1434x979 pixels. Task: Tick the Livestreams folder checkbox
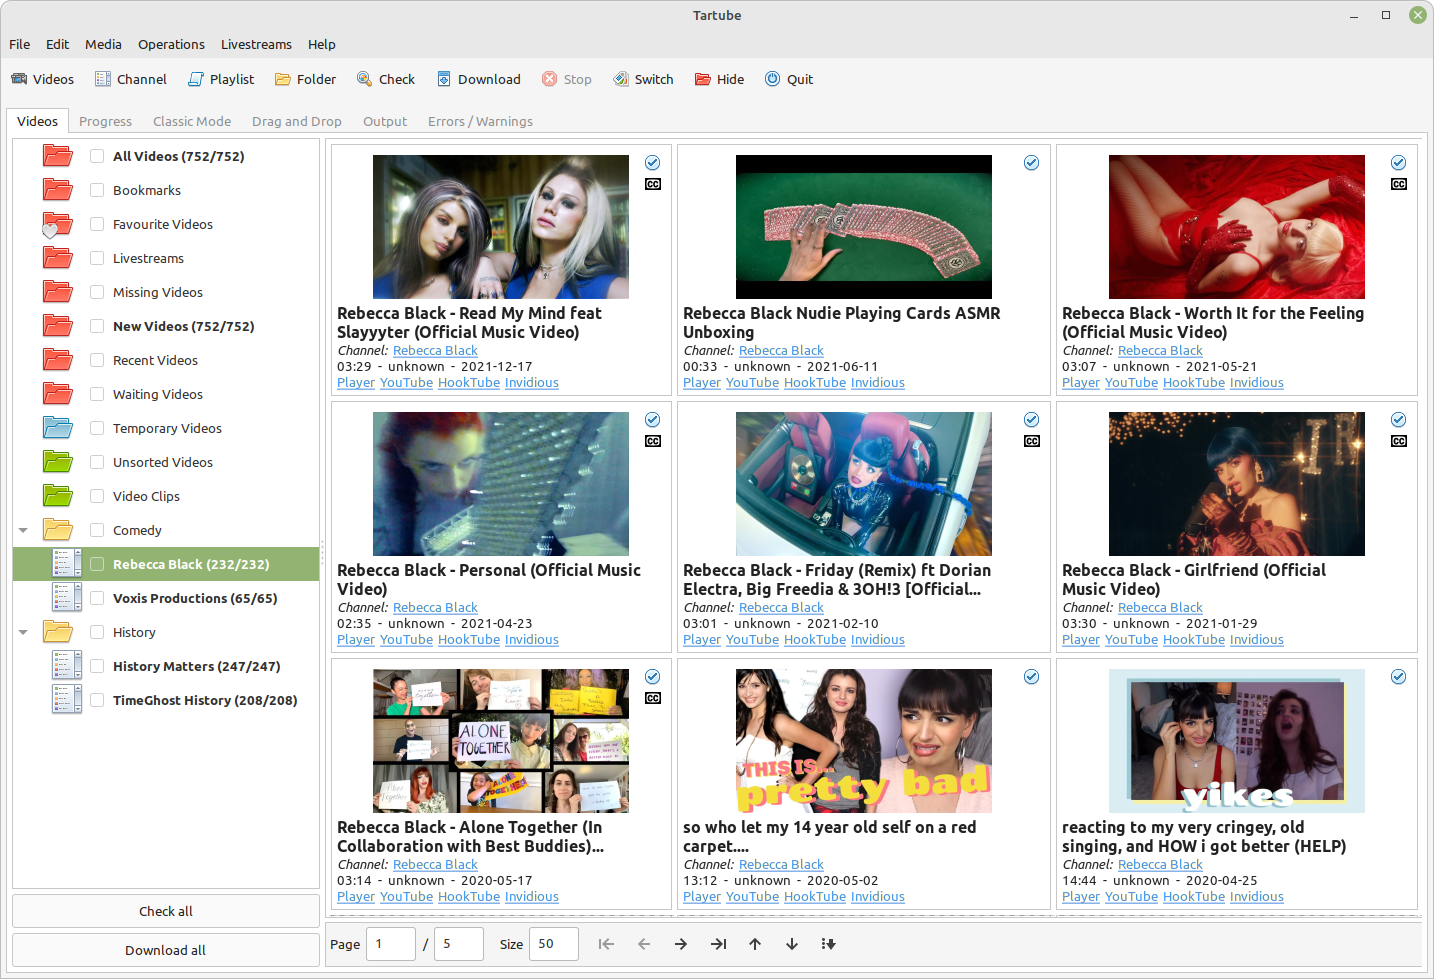point(97,258)
